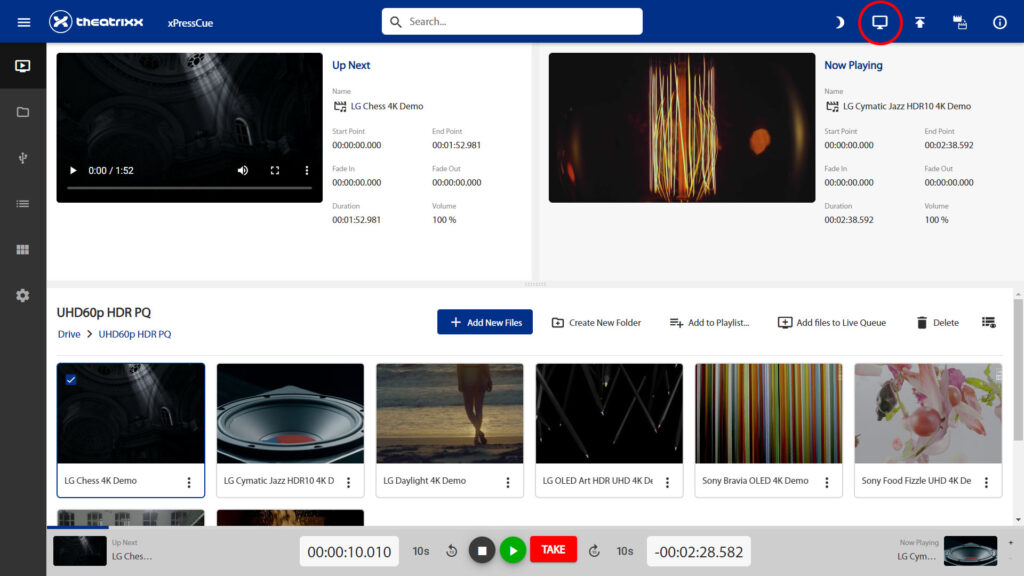Open more options in the Up Next video player
1024x576 pixels.
(307, 171)
